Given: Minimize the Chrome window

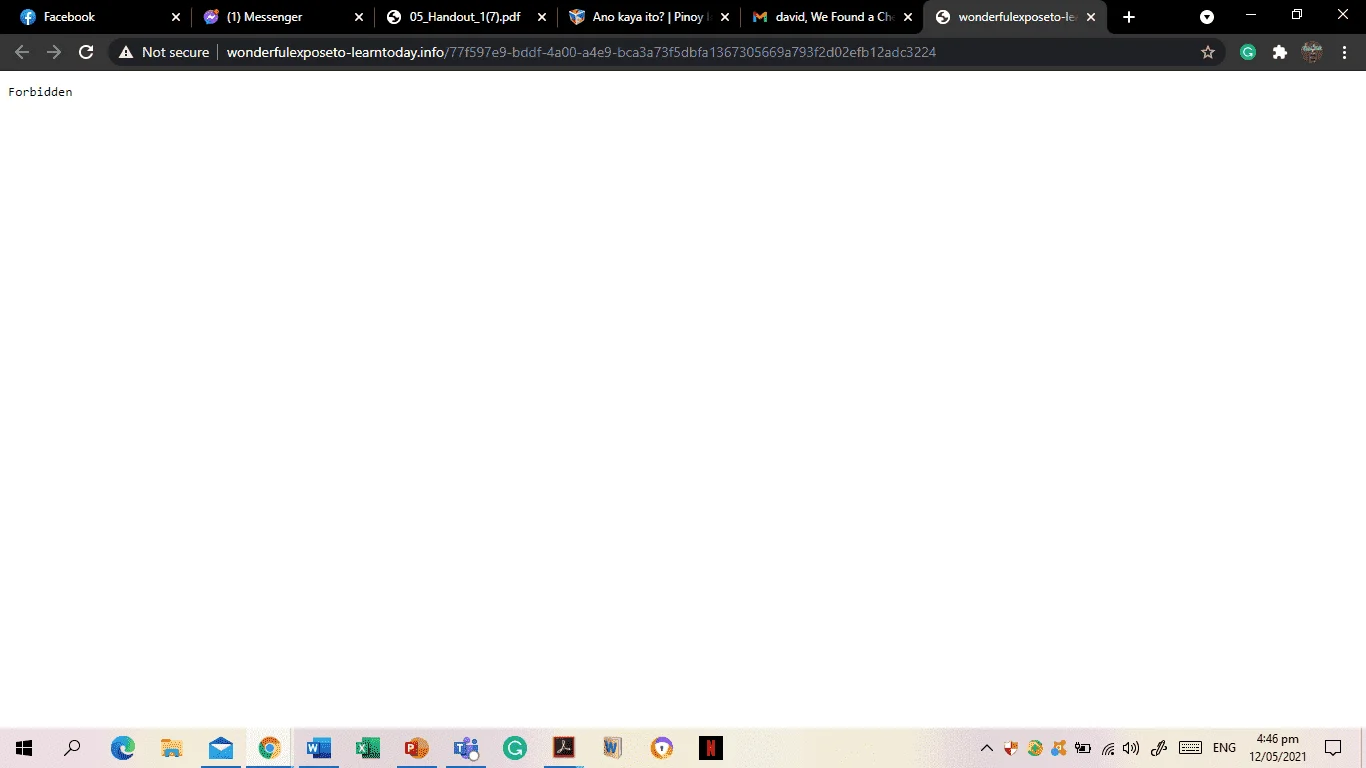Looking at the screenshot, I should pyautogui.click(x=1251, y=15).
